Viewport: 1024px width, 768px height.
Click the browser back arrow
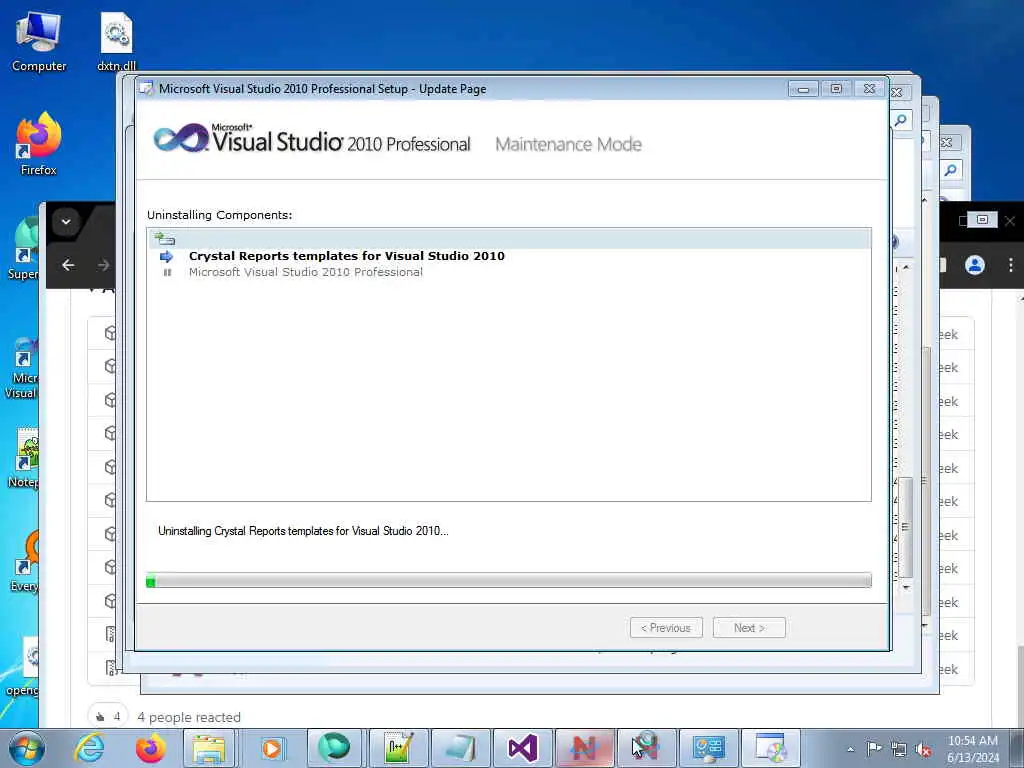click(x=68, y=265)
